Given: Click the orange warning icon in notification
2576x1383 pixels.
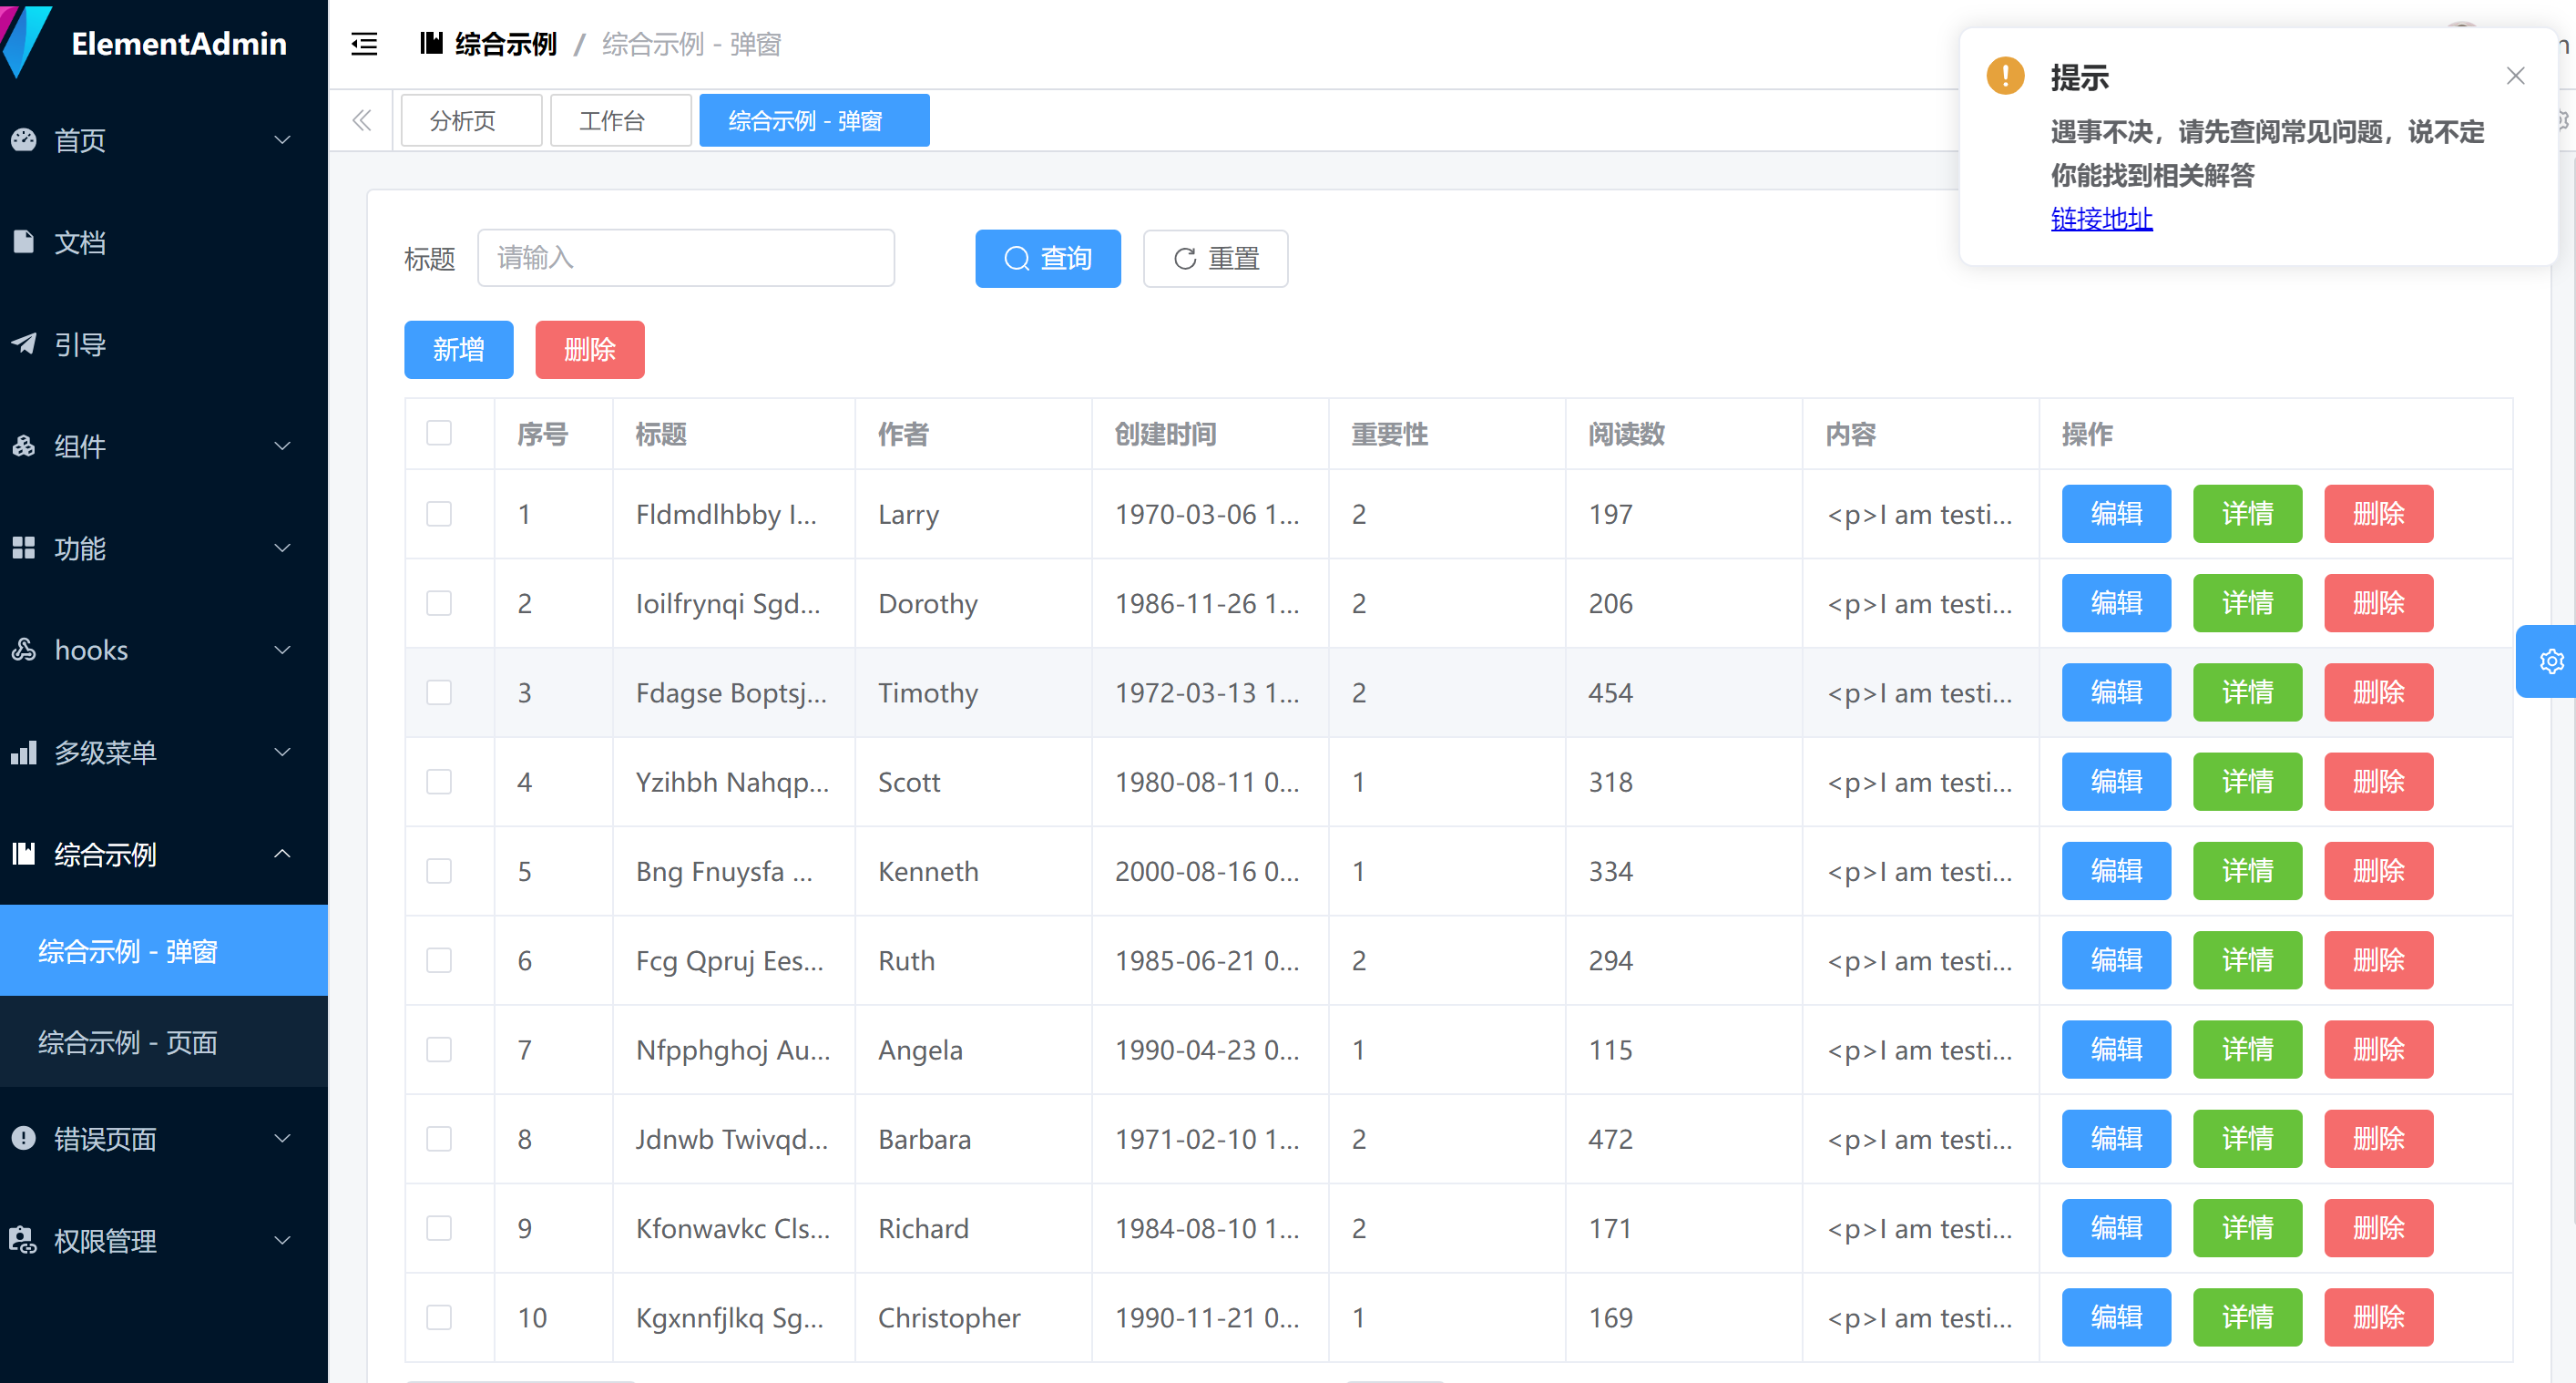Looking at the screenshot, I should tap(2005, 76).
